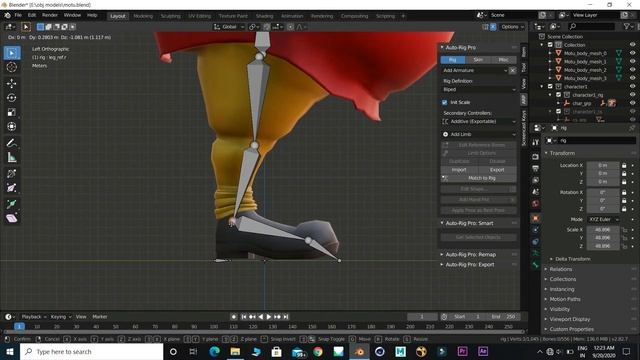
Task: Open Chrome from the taskbar
Action: [318, 351]
